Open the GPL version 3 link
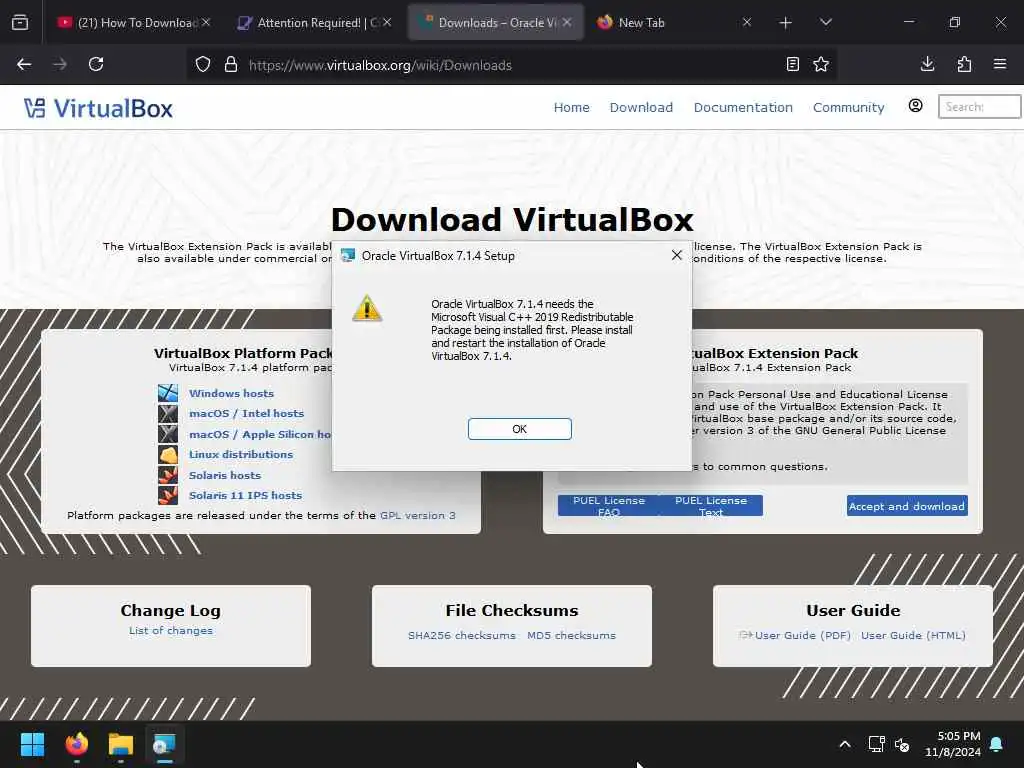Screen dimensions: 1024x768 [x=417, y=515]
